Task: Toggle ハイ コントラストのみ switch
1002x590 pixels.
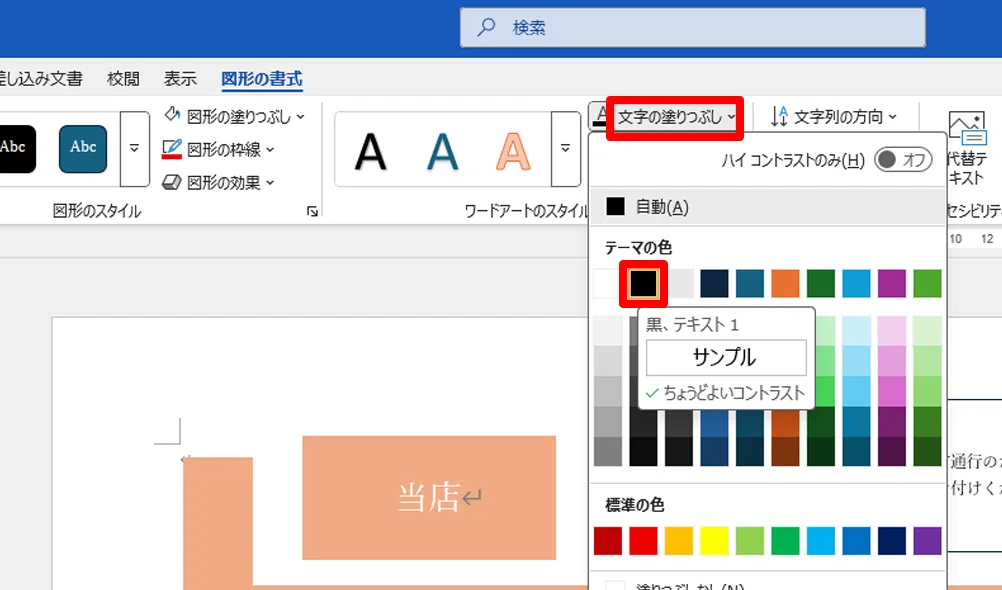Action: [903, 160]
